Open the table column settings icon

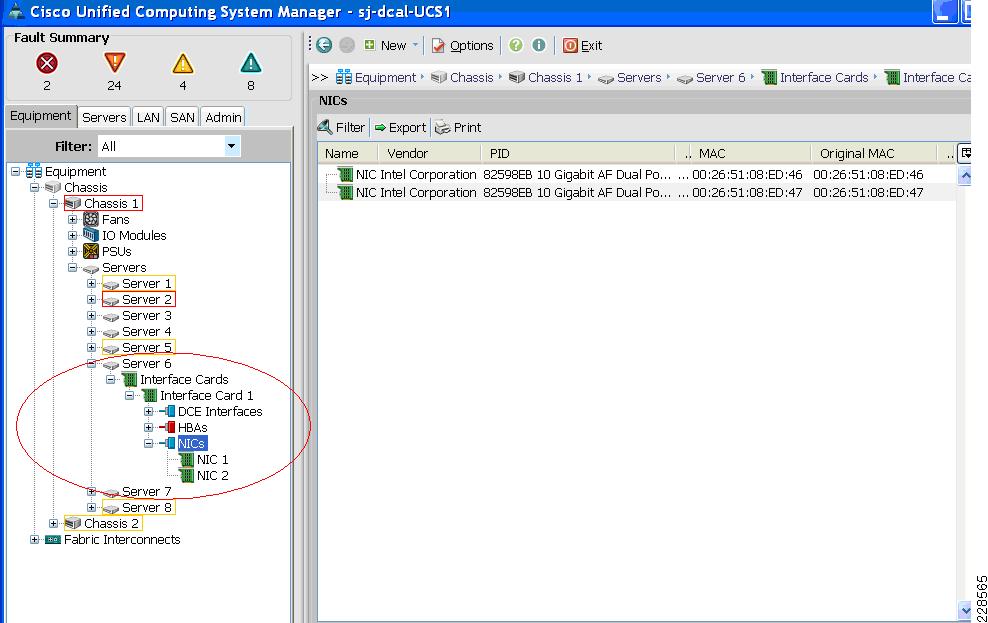click(965, 153)
